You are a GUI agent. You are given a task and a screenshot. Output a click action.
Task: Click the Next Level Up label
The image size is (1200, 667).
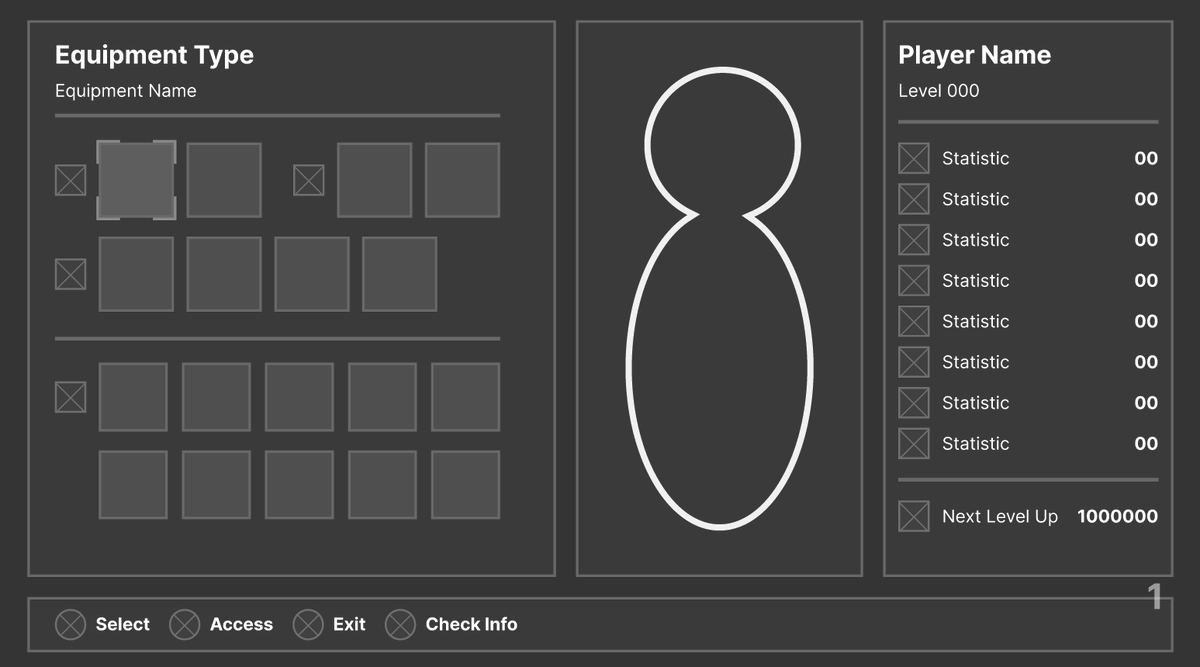click(x=1000, y=517)
